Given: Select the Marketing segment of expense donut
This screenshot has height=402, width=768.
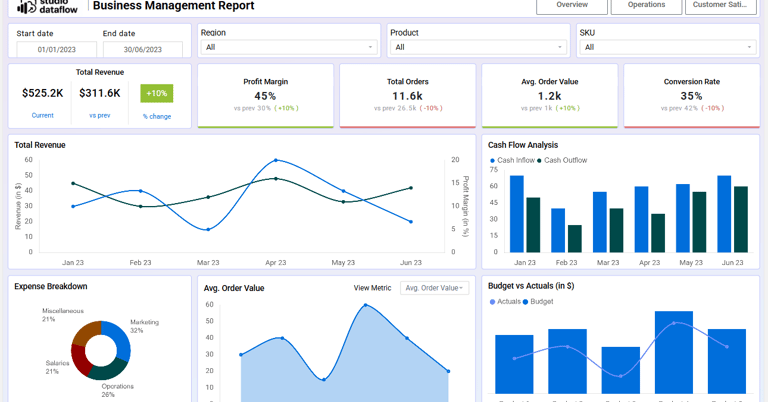Looking at the screenshot, I should pos(119,339).
